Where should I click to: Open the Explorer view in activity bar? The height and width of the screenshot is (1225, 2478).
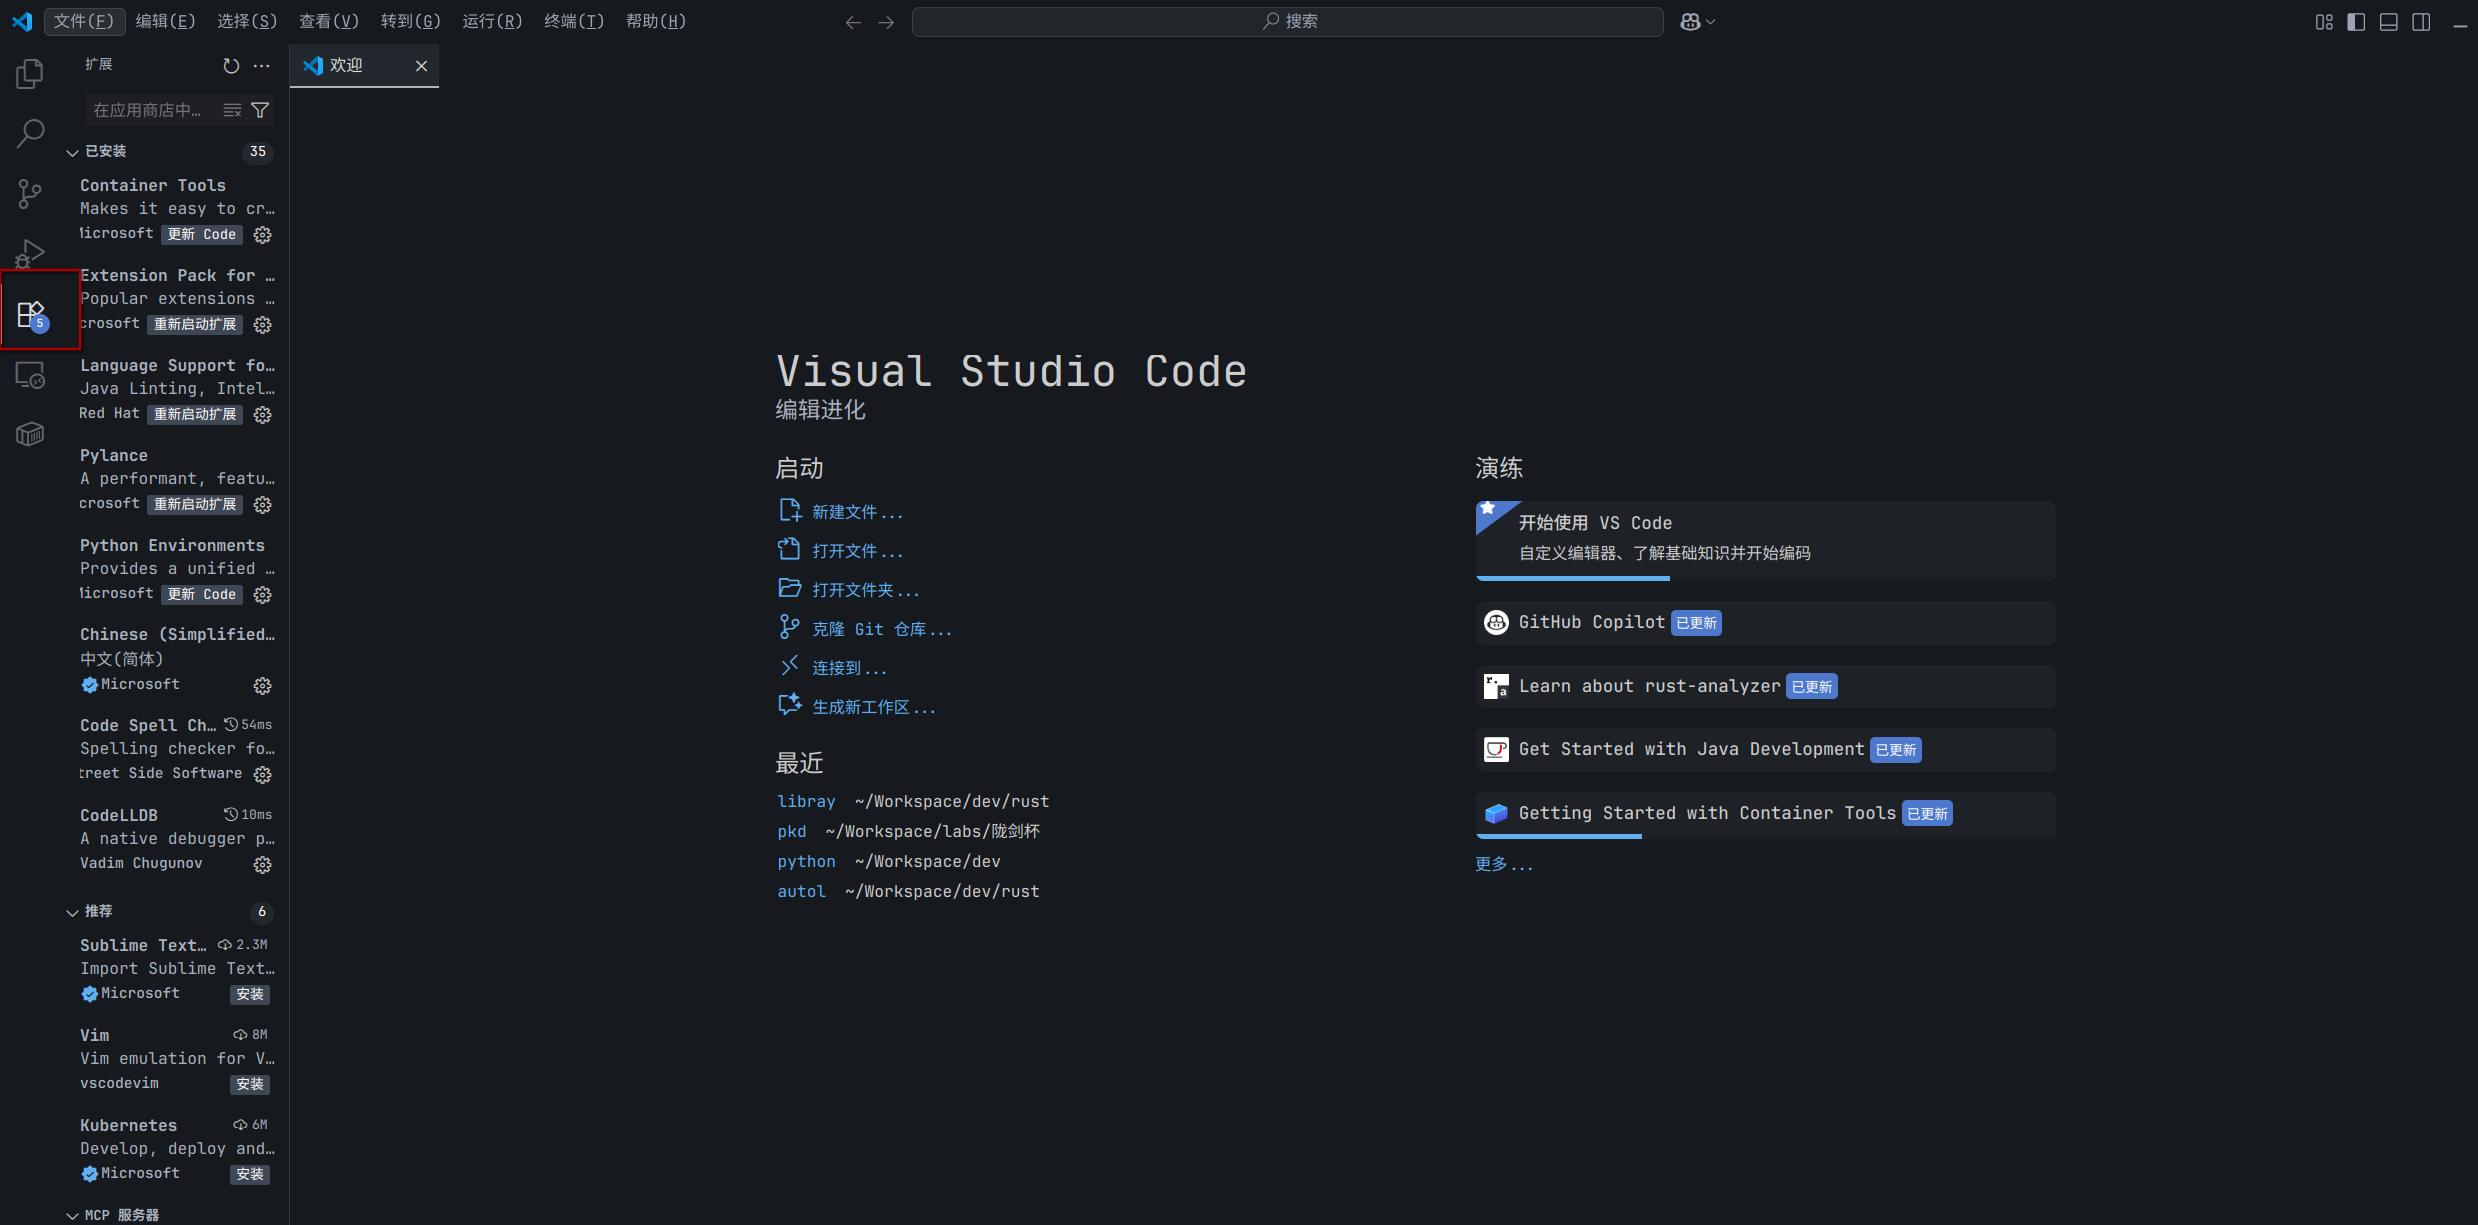pos(30,74)
